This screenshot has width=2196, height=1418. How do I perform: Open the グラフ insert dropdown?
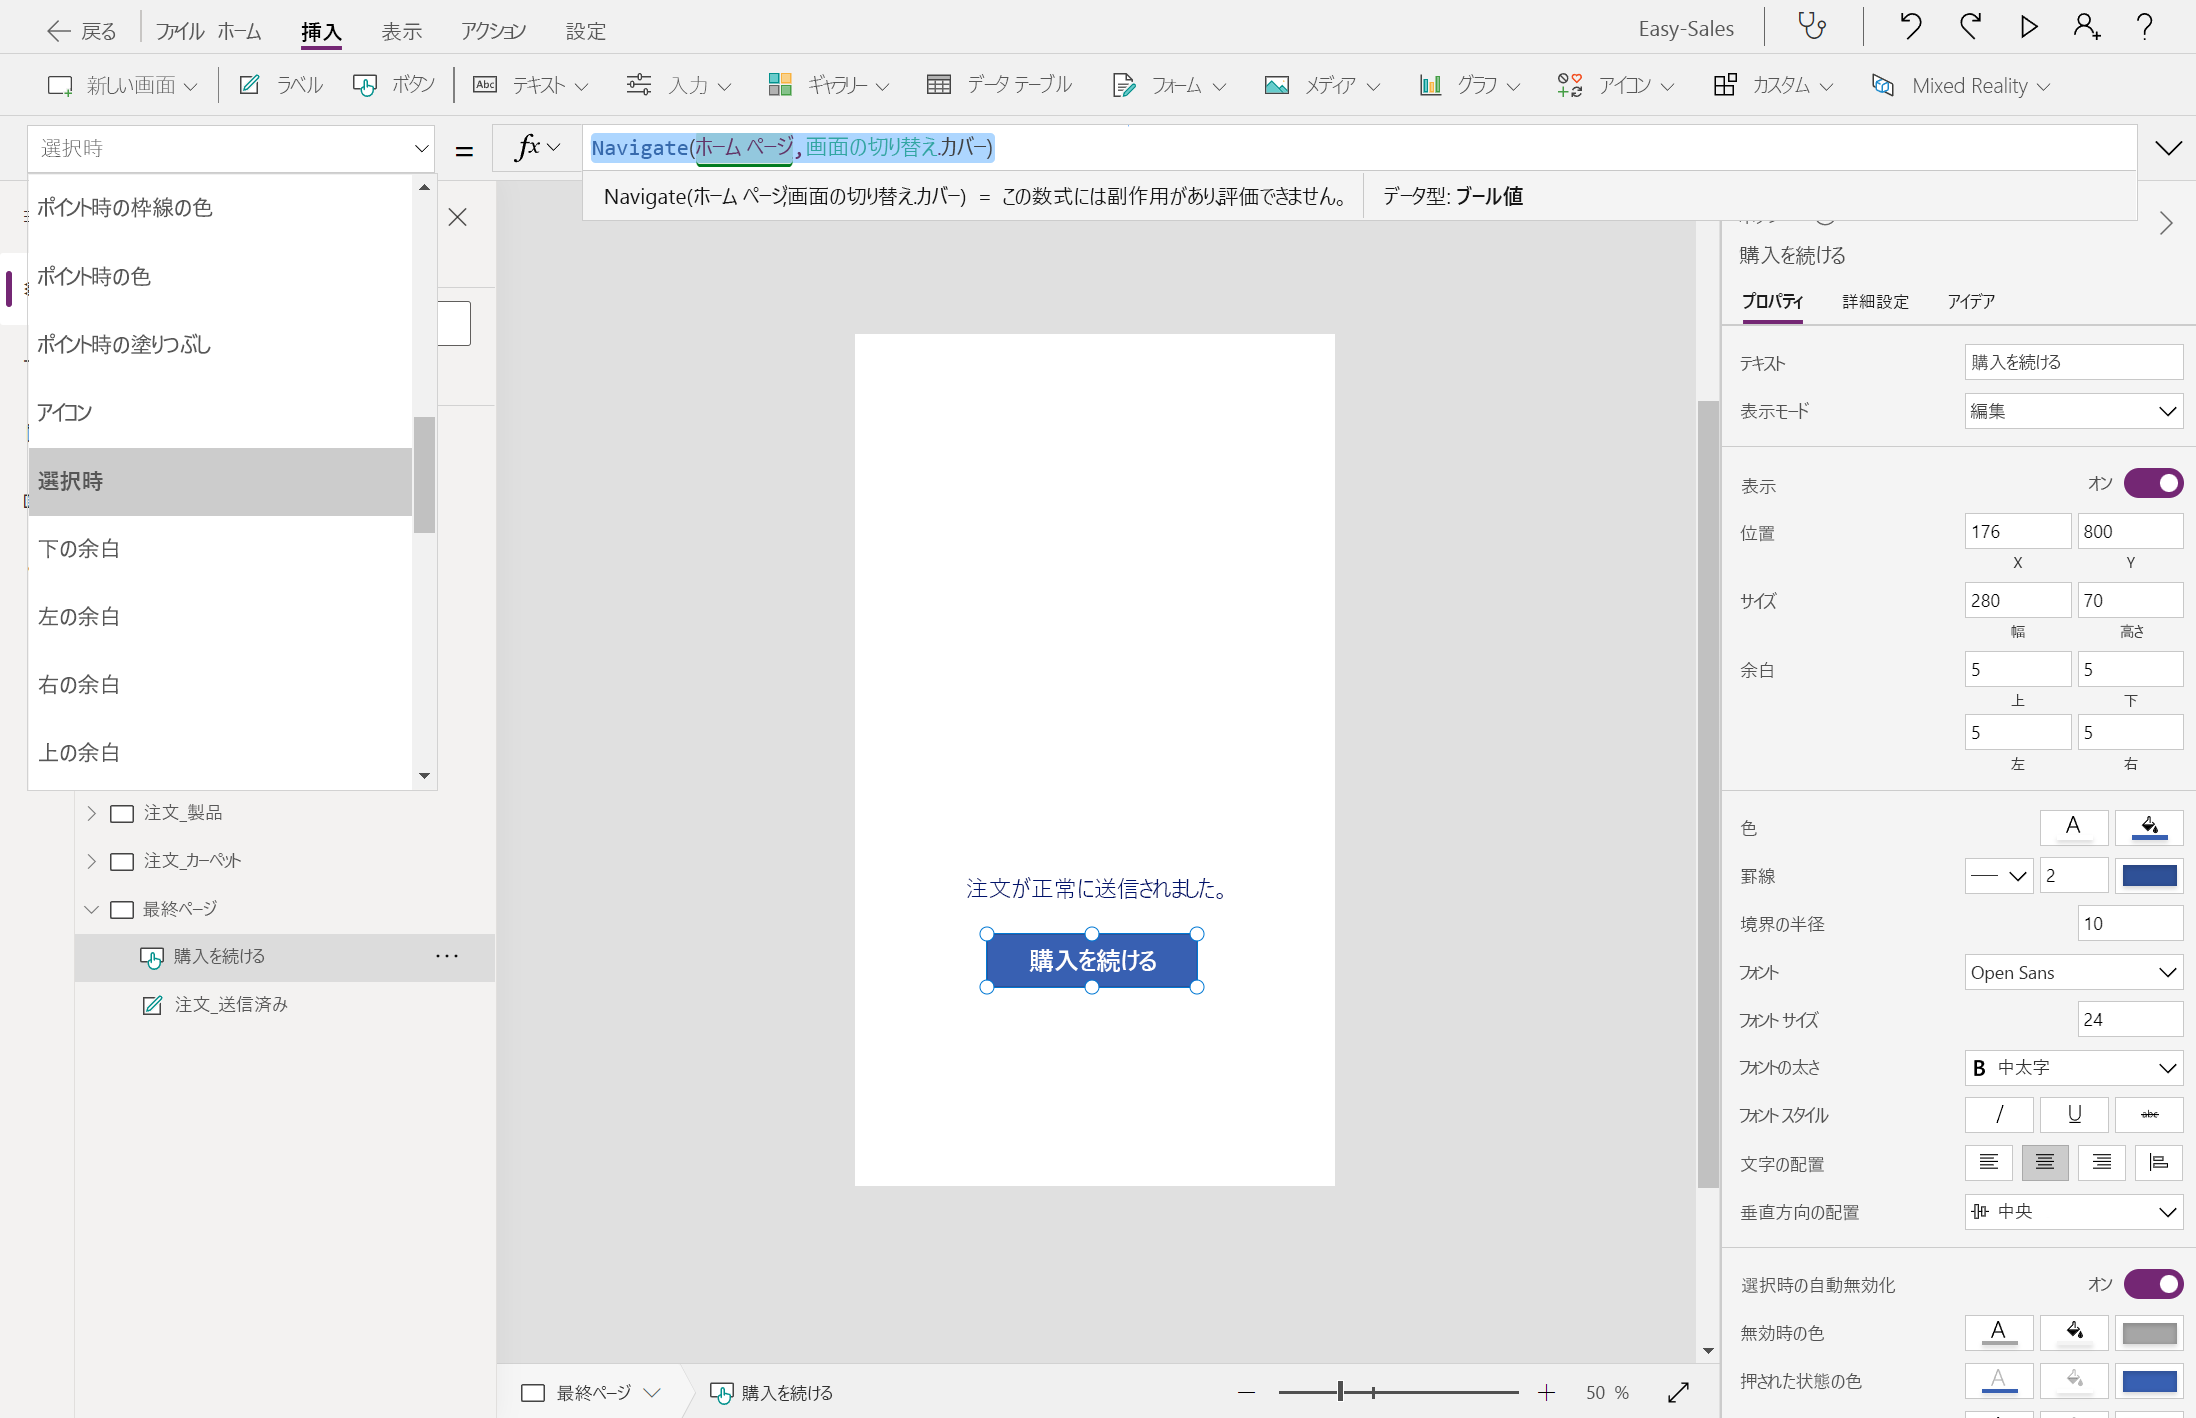(1470, 85)
